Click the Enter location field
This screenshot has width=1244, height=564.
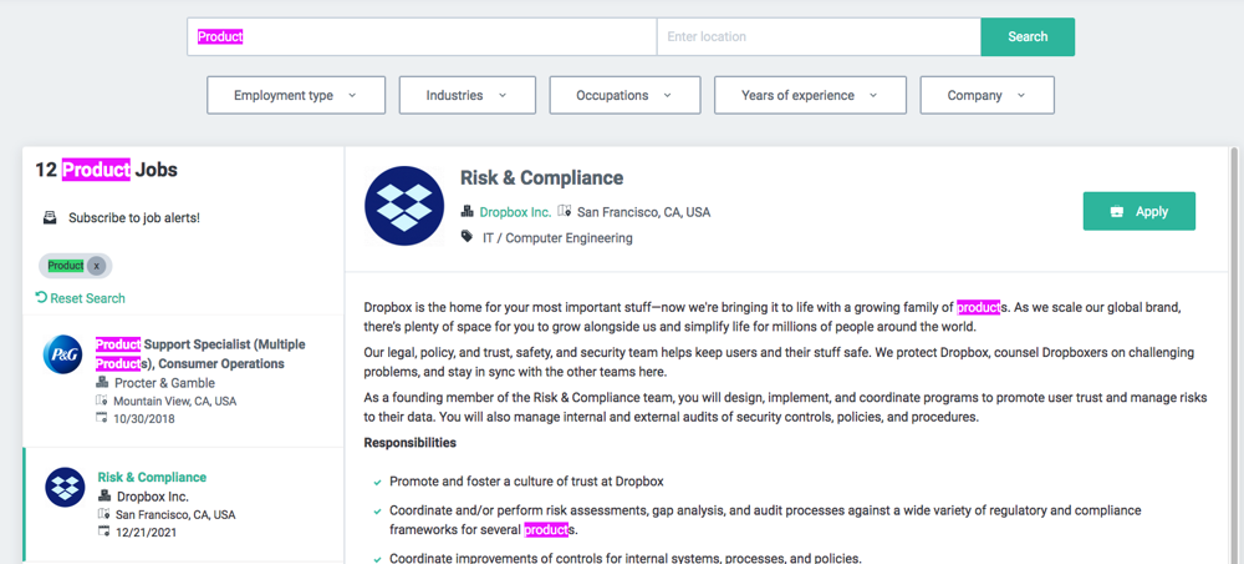click(818, 37)
